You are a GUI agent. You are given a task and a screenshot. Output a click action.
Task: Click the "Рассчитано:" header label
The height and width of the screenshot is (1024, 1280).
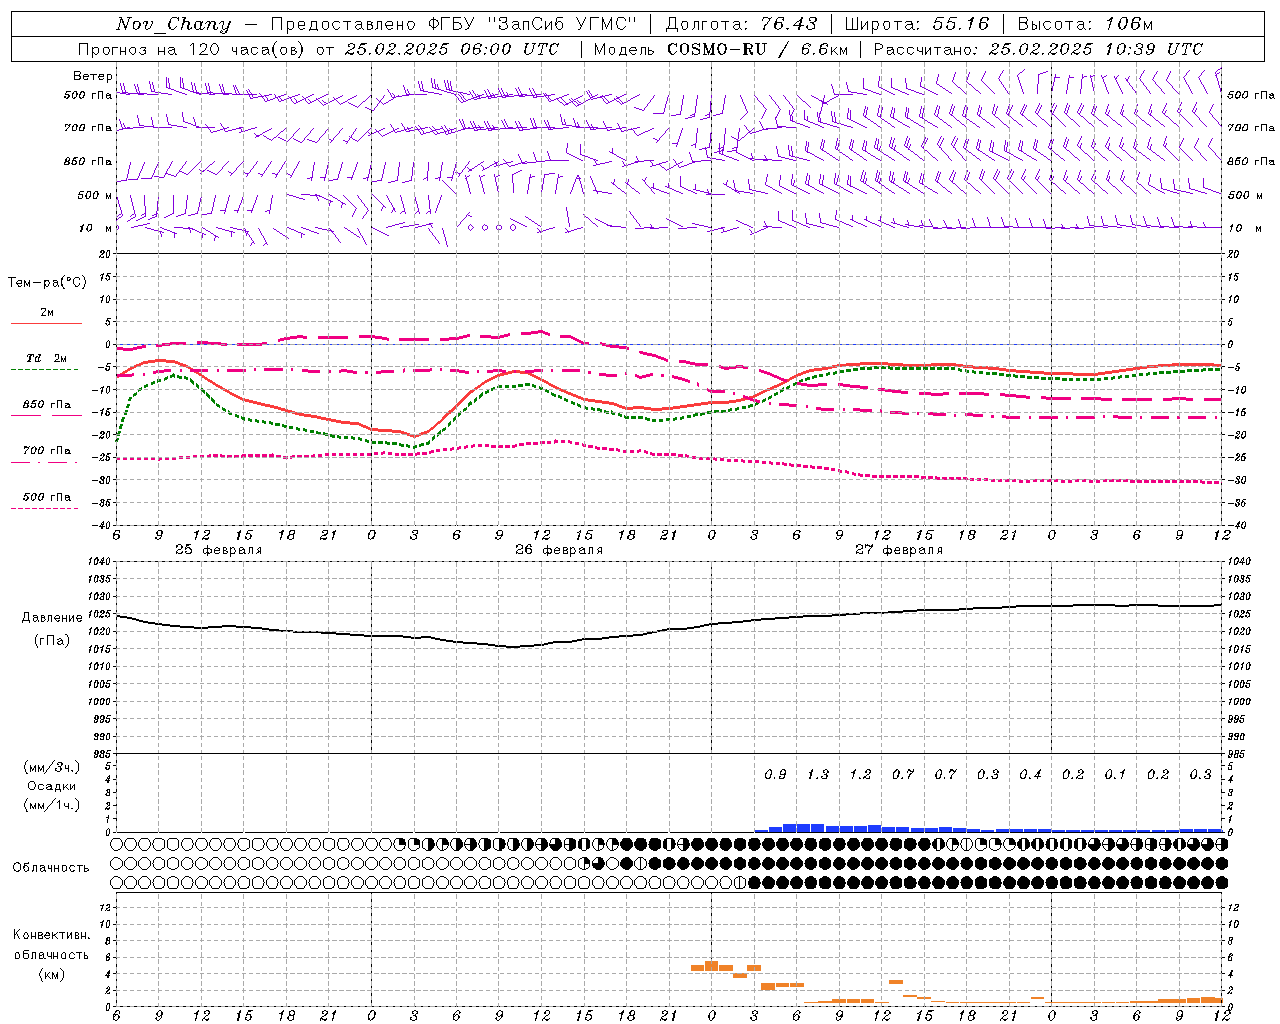[x=926, y=49]
